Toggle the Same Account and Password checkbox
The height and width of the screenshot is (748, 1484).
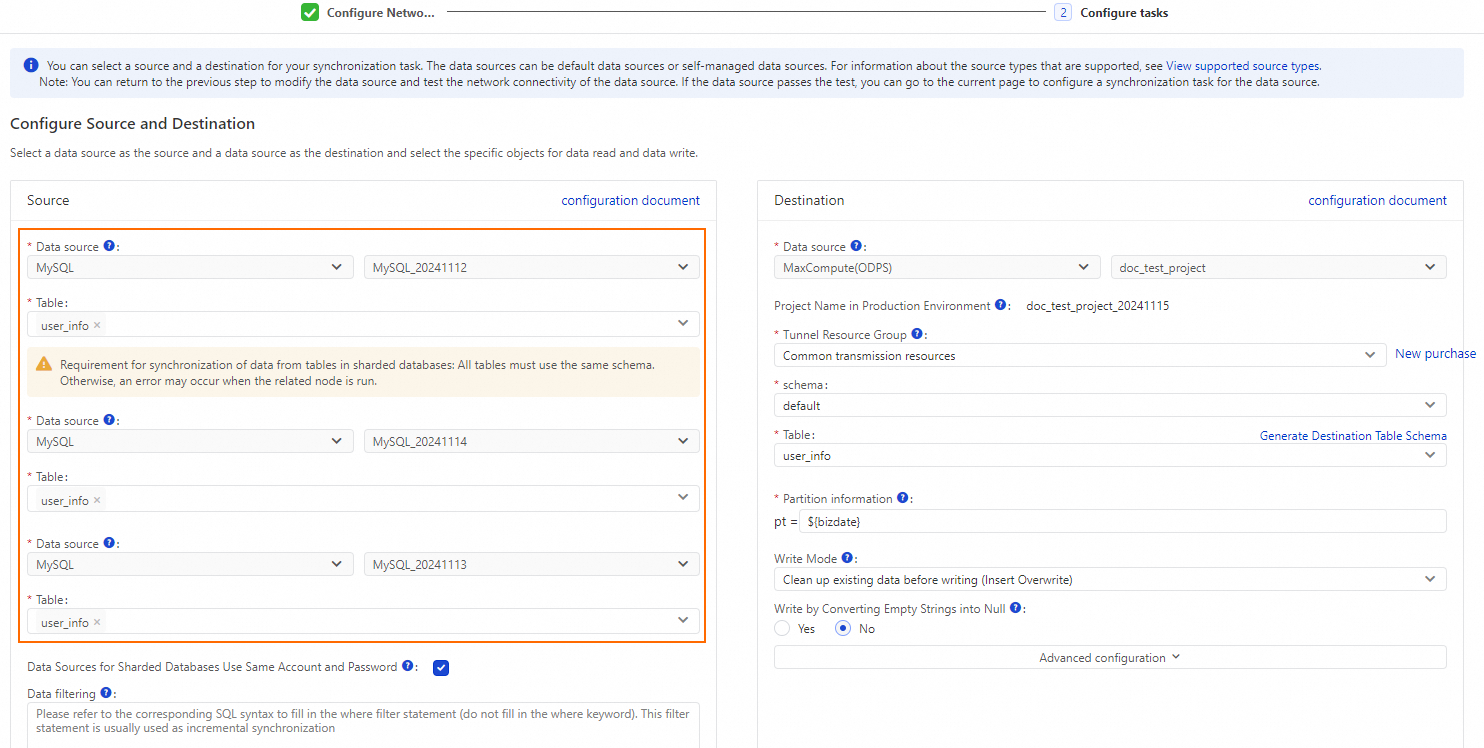click(441, 667)
